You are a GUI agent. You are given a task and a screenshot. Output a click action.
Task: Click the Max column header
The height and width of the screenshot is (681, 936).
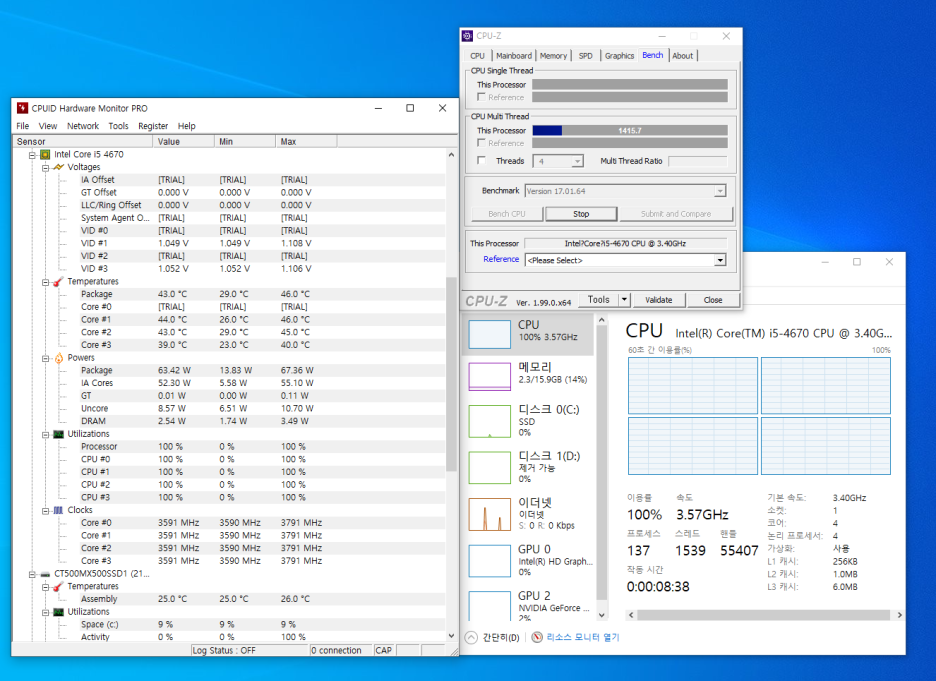coord(306,141)
